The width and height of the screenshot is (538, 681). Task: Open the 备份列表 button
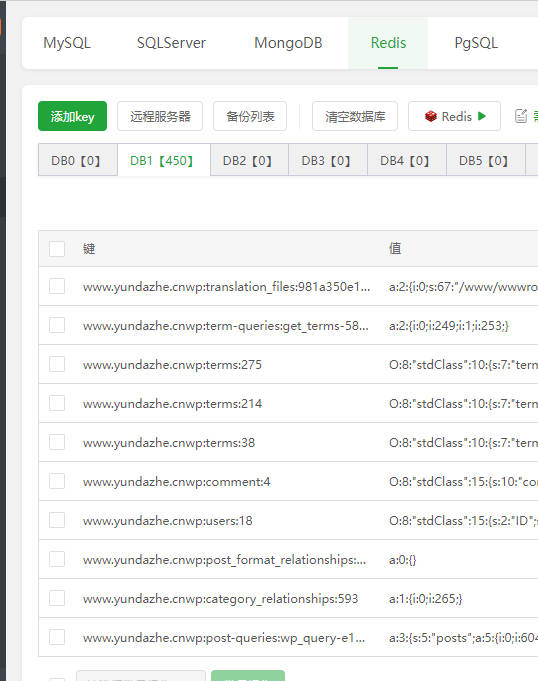coord(250,116)
